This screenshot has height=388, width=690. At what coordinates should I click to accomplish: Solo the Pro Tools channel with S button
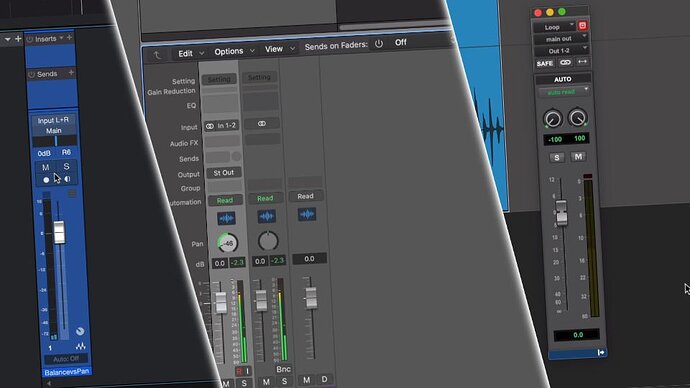coord(557,157)
